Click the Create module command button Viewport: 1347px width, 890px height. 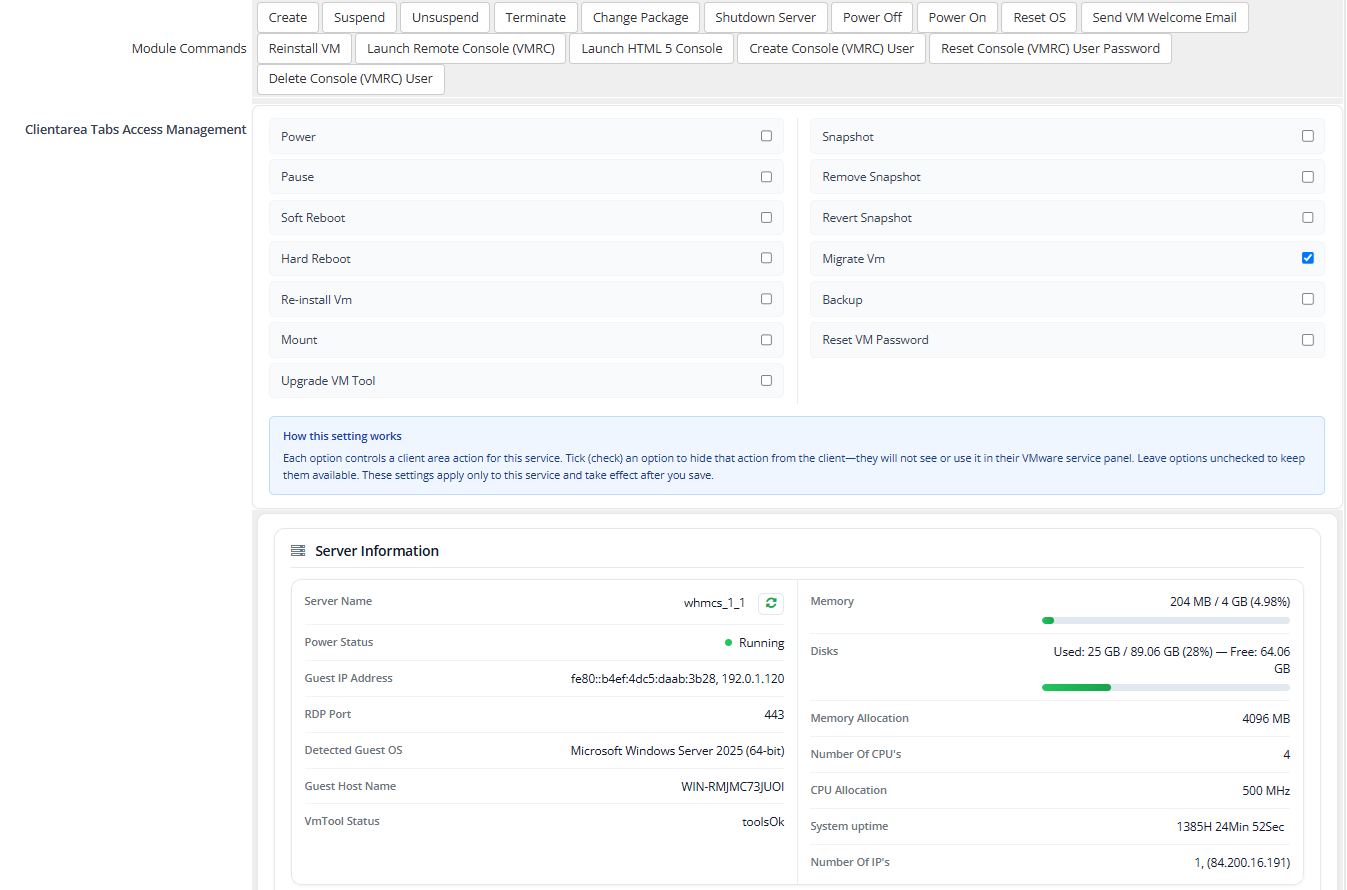coord(288,18)
